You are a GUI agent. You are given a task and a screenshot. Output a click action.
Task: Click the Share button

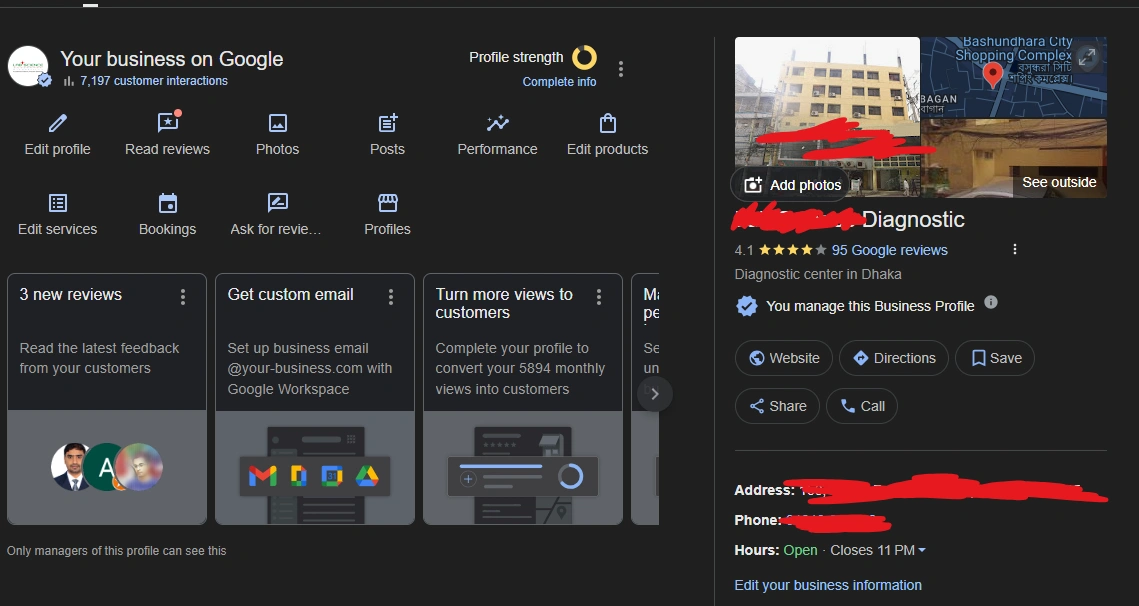tap(777, 406)
